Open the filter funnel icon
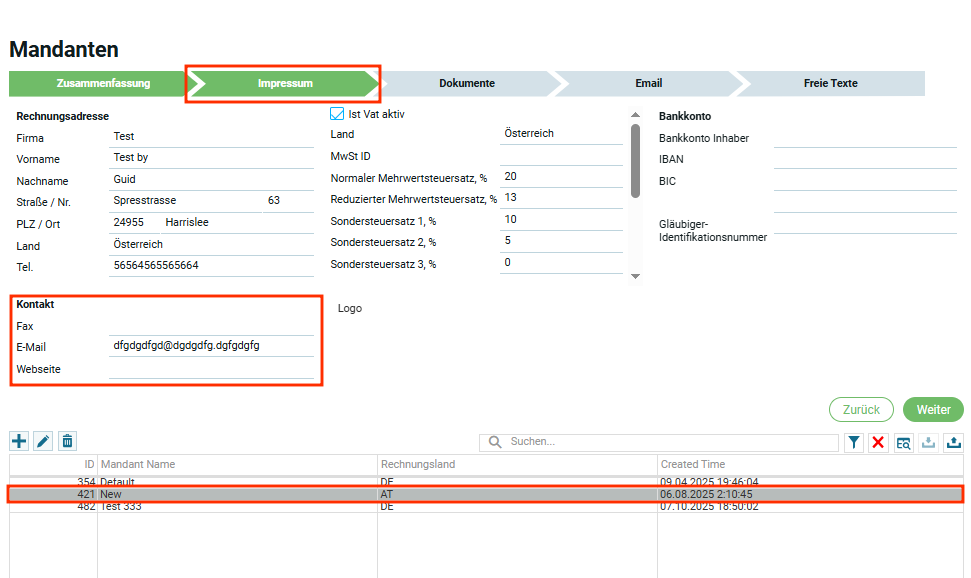This screenshot has width=971, height=578. [x=854, y=442]
